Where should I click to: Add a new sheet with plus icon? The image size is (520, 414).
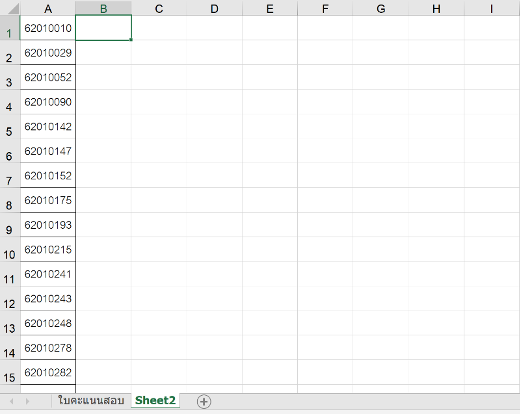pos(204,401)
